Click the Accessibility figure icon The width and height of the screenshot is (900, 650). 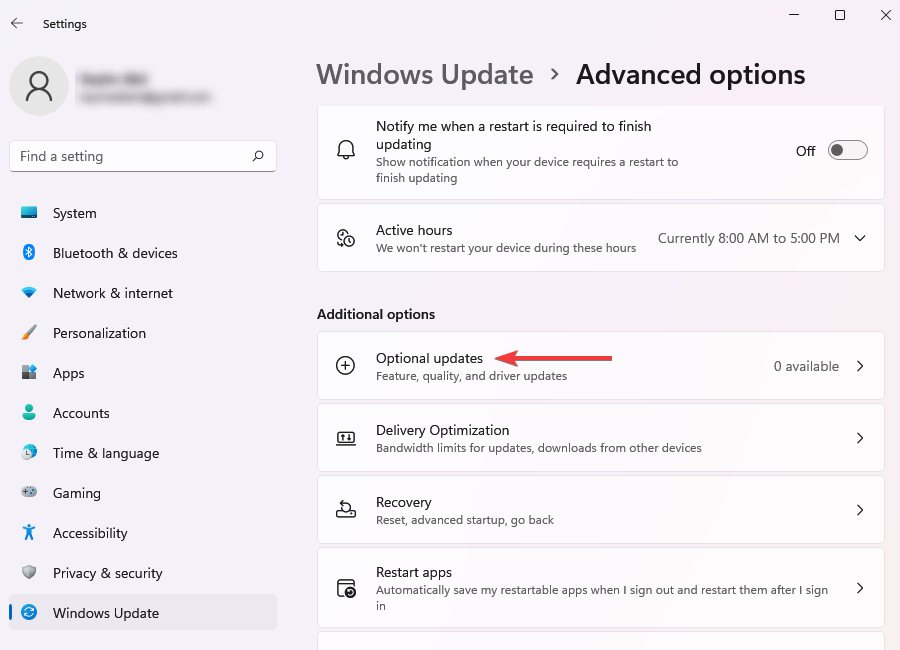point(29,532)
